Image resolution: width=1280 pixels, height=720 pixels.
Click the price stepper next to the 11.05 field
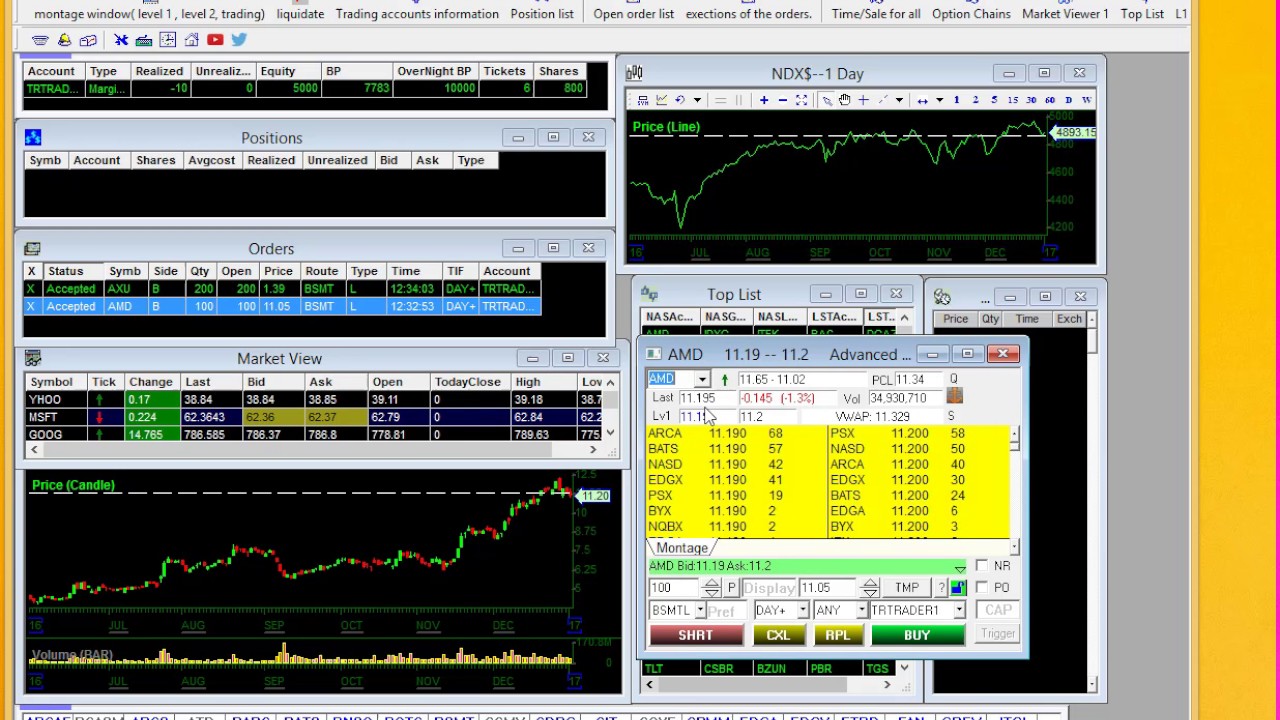870,588
